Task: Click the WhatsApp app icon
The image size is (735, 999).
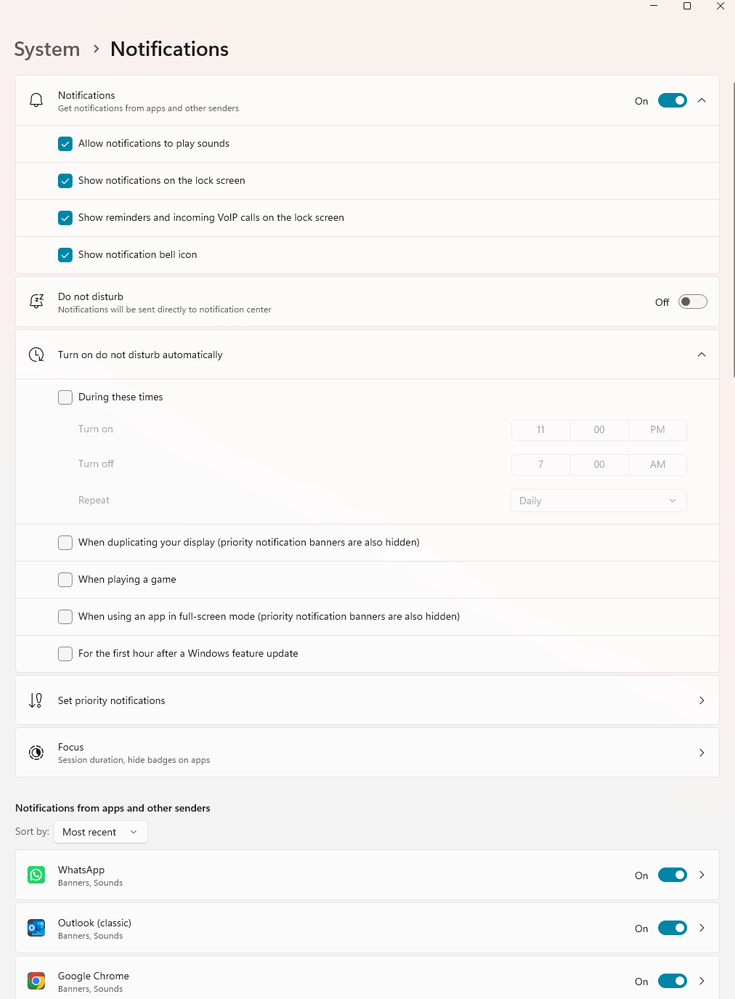Action: click(37, 875)
